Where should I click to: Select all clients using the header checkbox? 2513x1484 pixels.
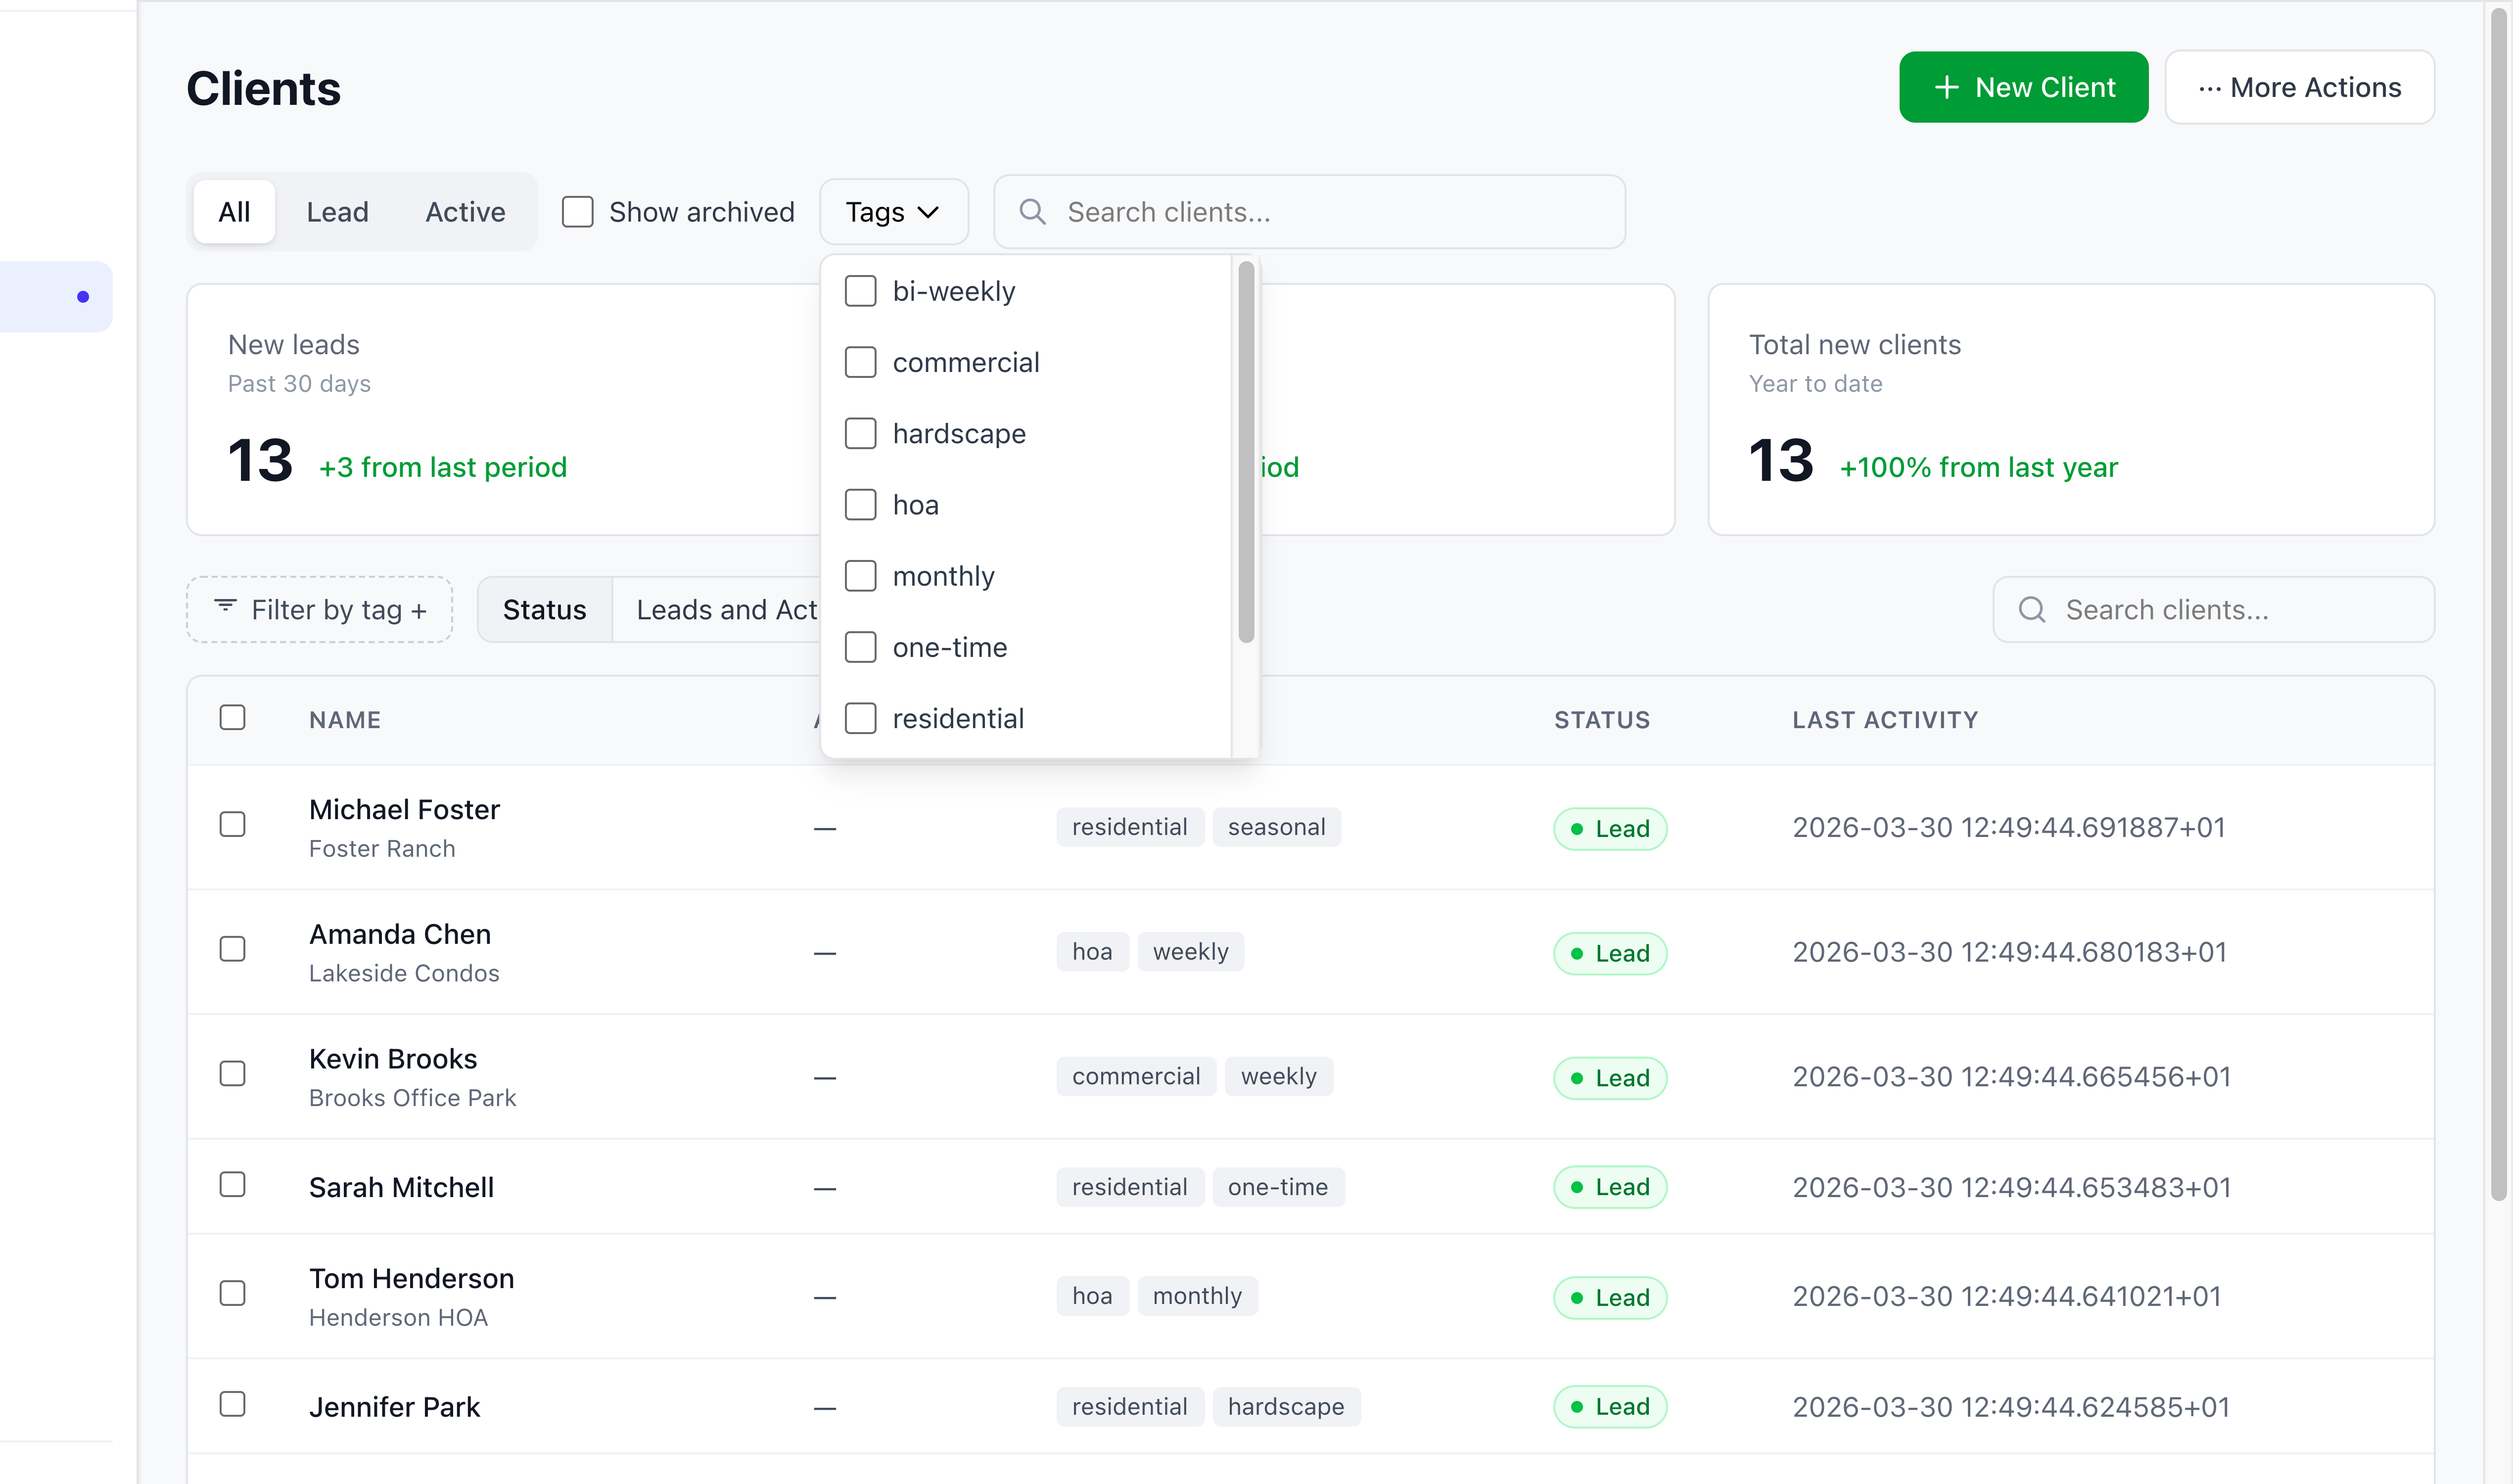point(232,717)
